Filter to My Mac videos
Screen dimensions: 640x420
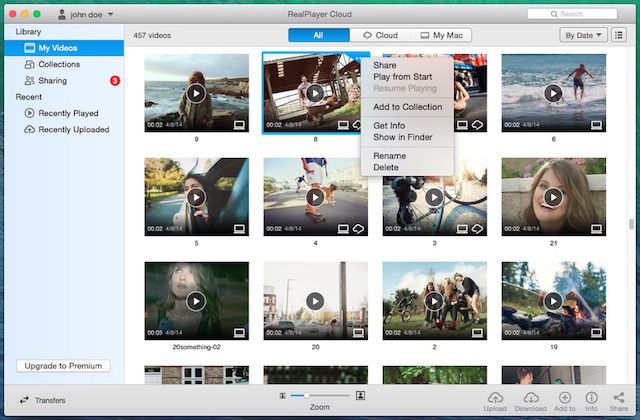(x=441, y=35)
